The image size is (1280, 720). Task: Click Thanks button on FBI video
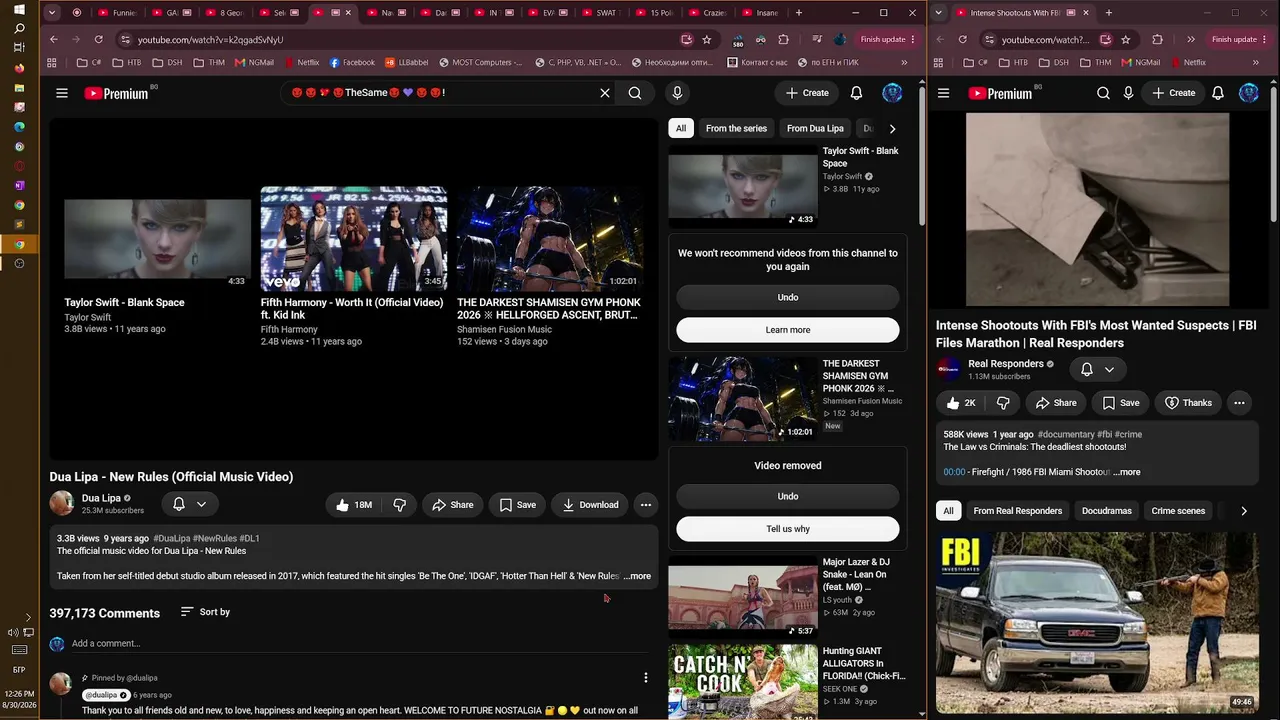tap(1187, 403)
